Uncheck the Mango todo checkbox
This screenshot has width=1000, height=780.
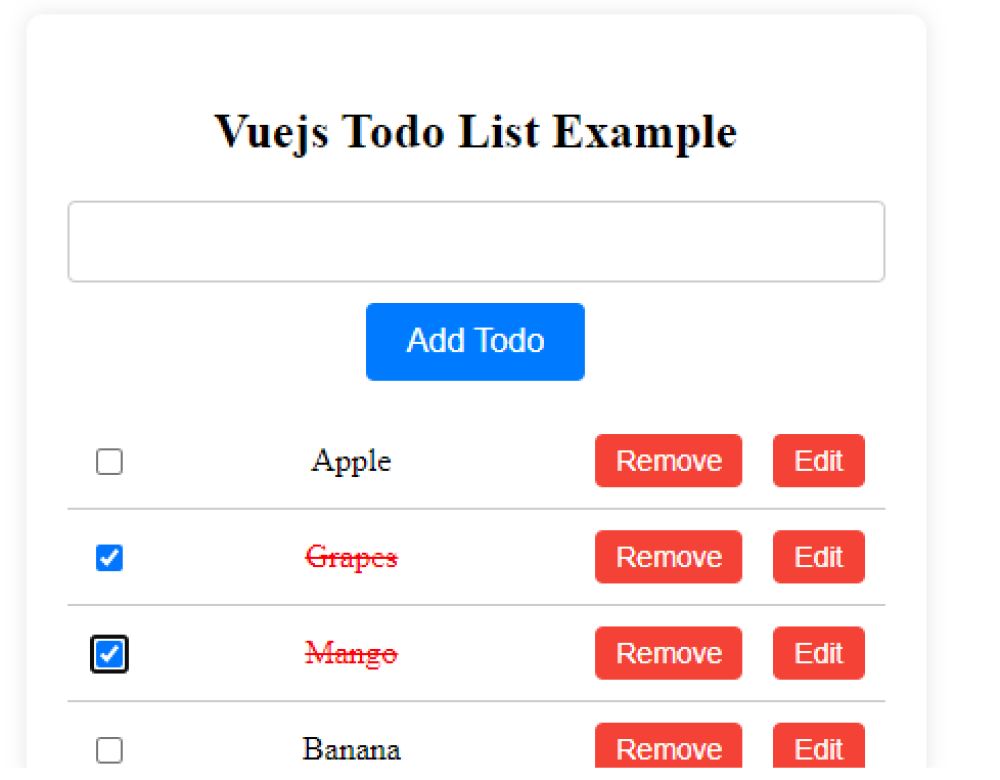click(x=109, y=655)
